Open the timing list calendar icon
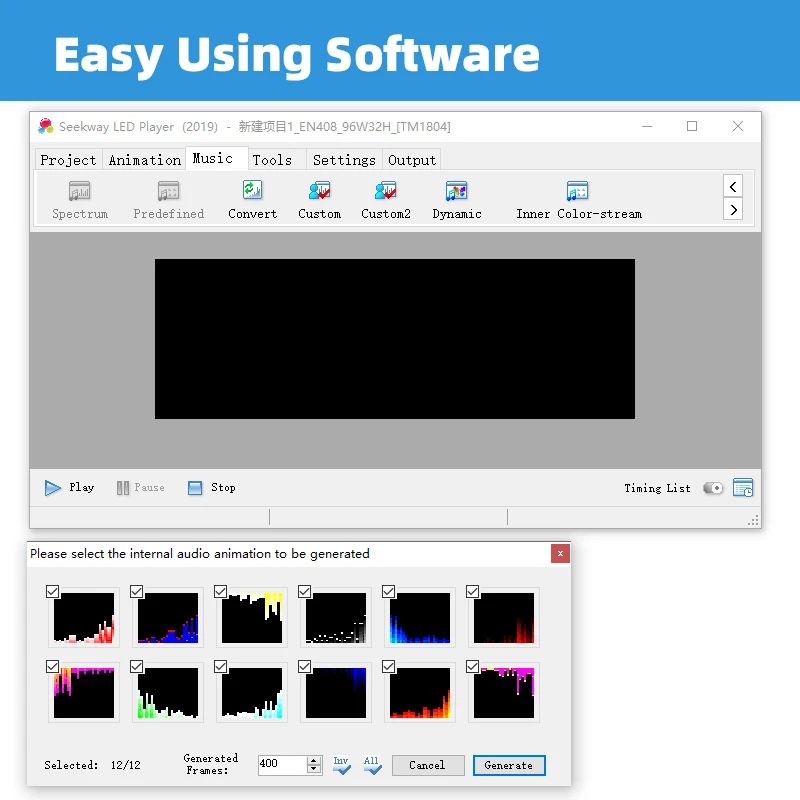Viewport: 800px width, 800px height. click(x=743, y=488)
